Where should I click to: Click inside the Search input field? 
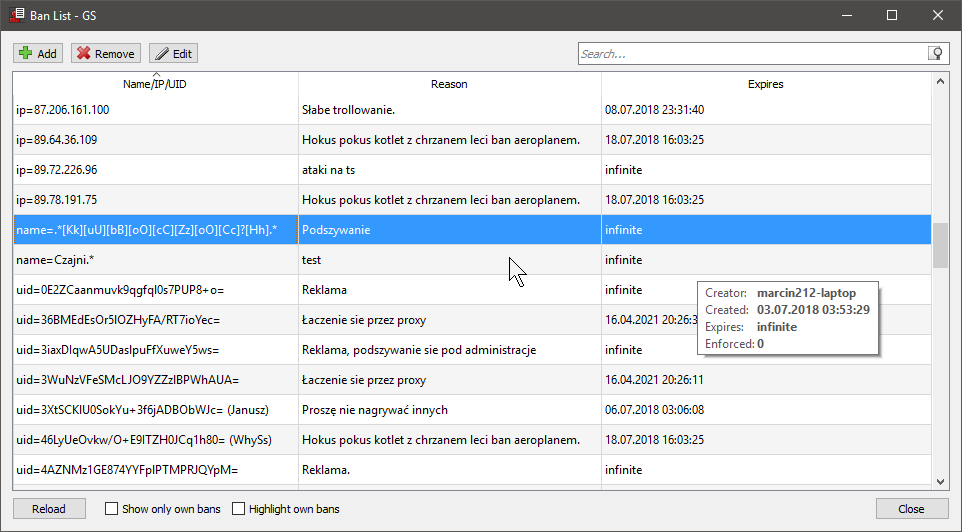(x=750, y=54)
